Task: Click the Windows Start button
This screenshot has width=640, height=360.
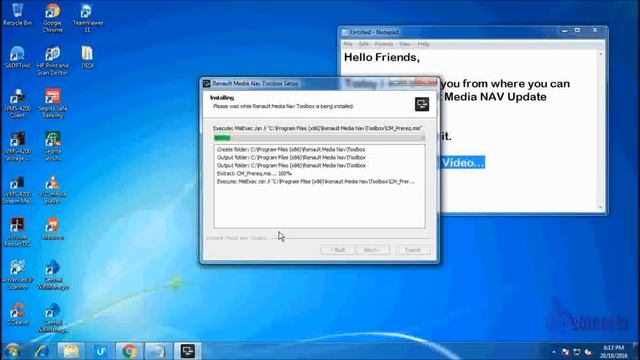Action: tap(12, 351)
